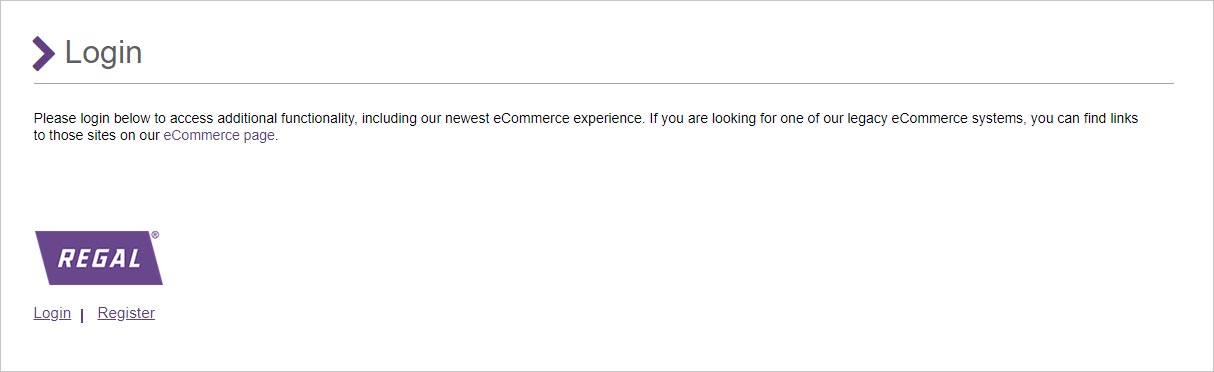Follow the Login link below the logo
The width and height of the screenshot is (1214, 372).
point(52,313)
